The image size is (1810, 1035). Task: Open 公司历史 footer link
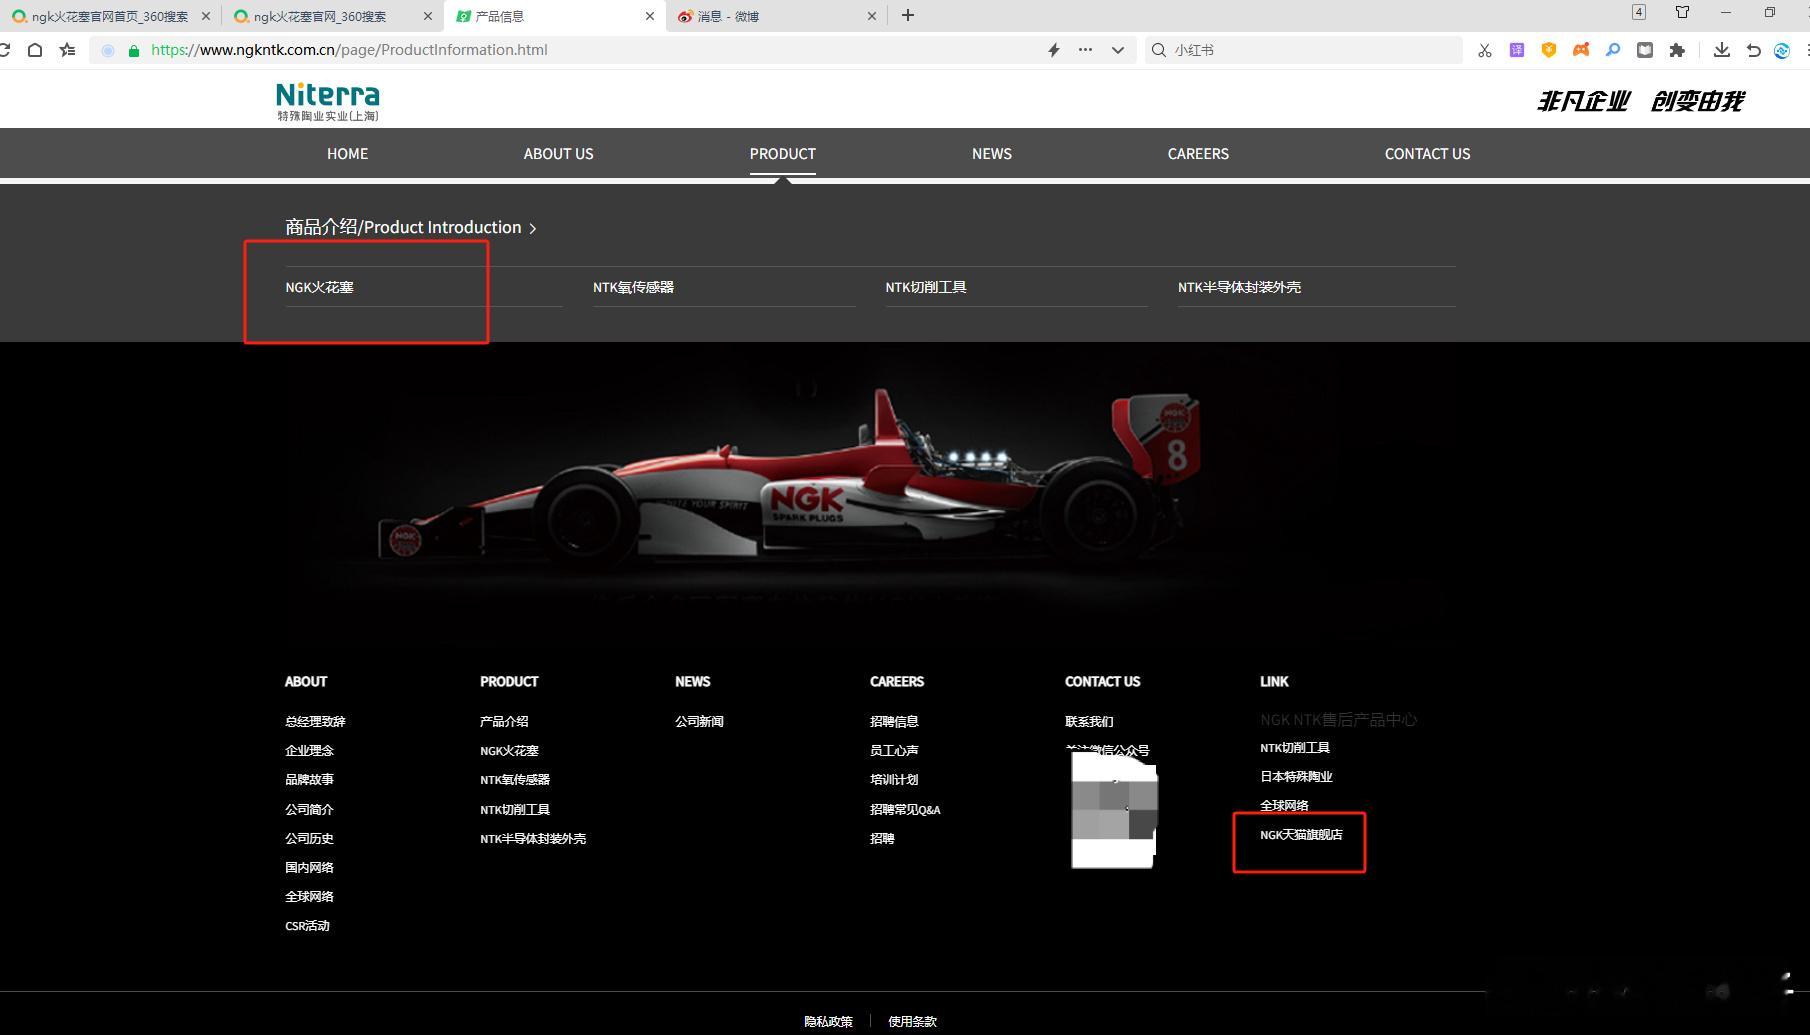[309, 838]
